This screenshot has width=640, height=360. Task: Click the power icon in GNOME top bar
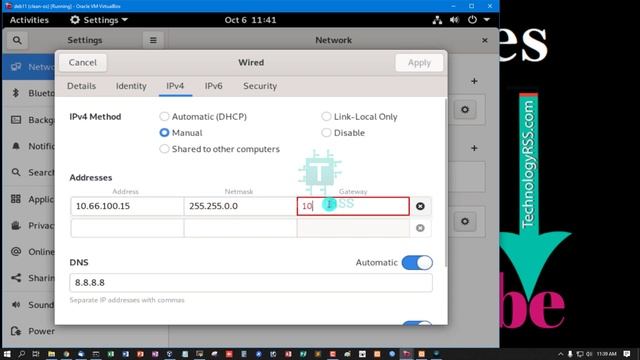(x=472, y=20)
